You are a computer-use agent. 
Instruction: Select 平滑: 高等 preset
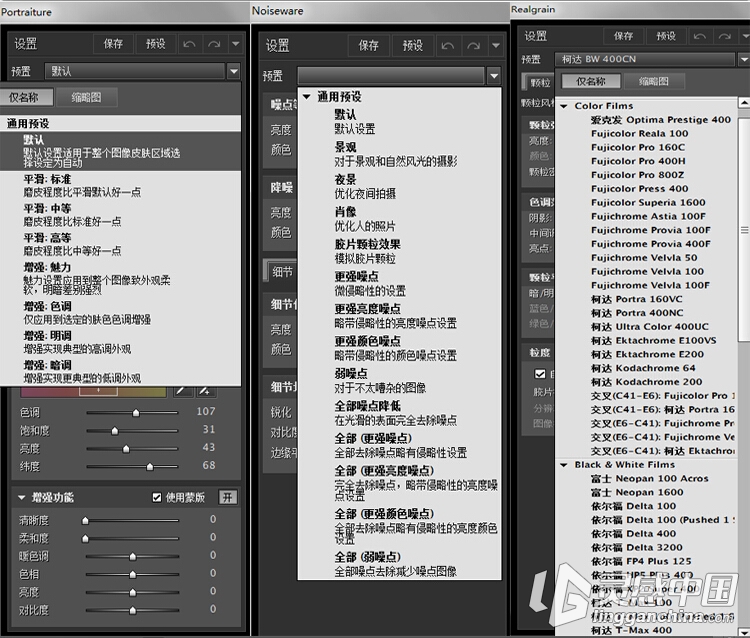tap(120, 244)
